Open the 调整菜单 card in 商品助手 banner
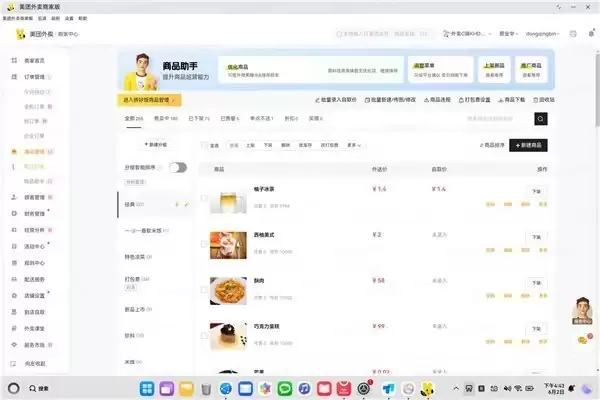This screenshot has width=600, height=400. click(x=440, y=70)
